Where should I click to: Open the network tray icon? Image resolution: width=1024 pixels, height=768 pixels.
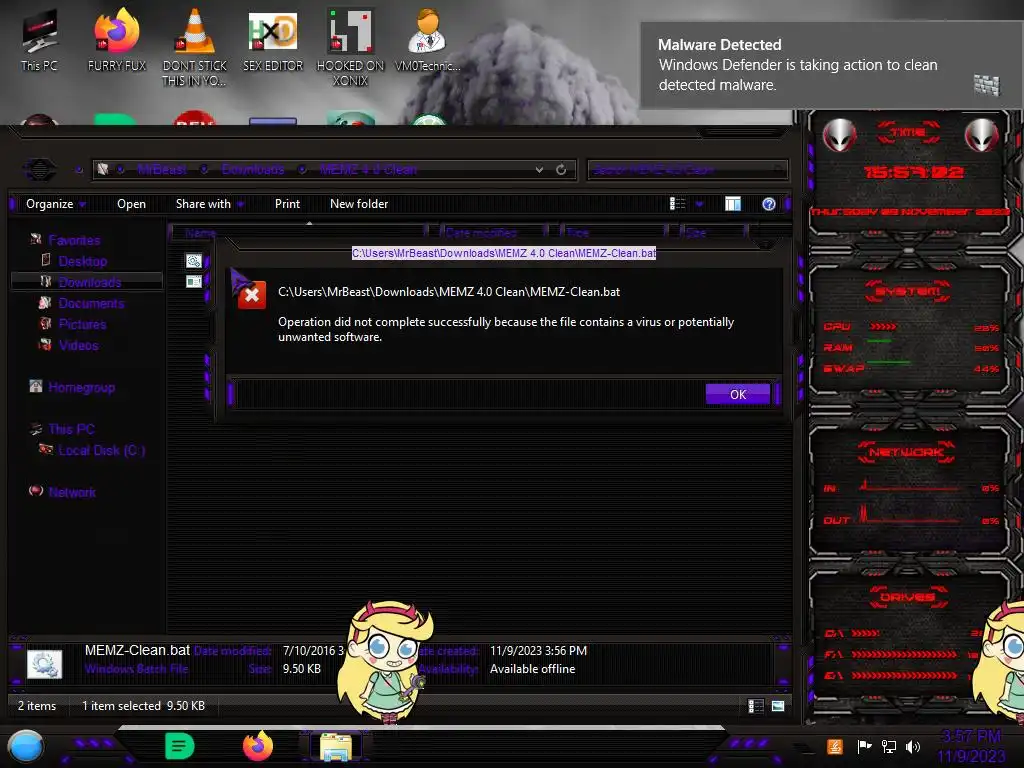click(x=889, y=746)
